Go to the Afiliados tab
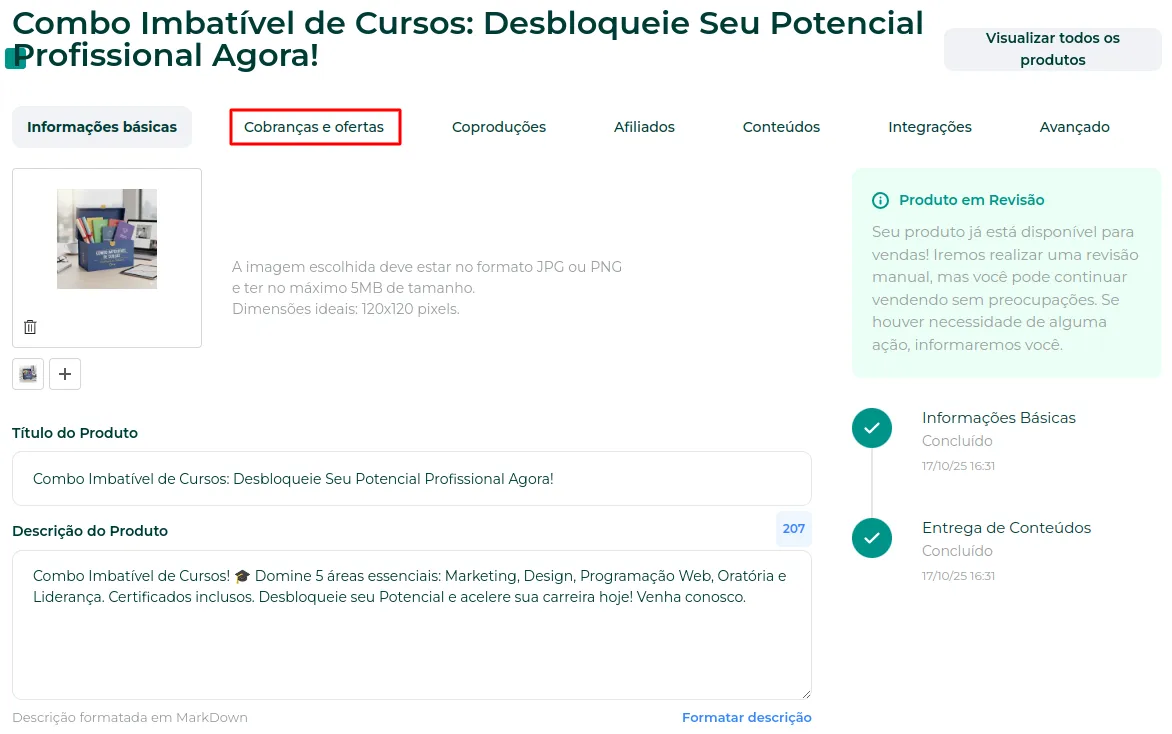This screenshot has width=1172, height=734. (x=644, y=127)
